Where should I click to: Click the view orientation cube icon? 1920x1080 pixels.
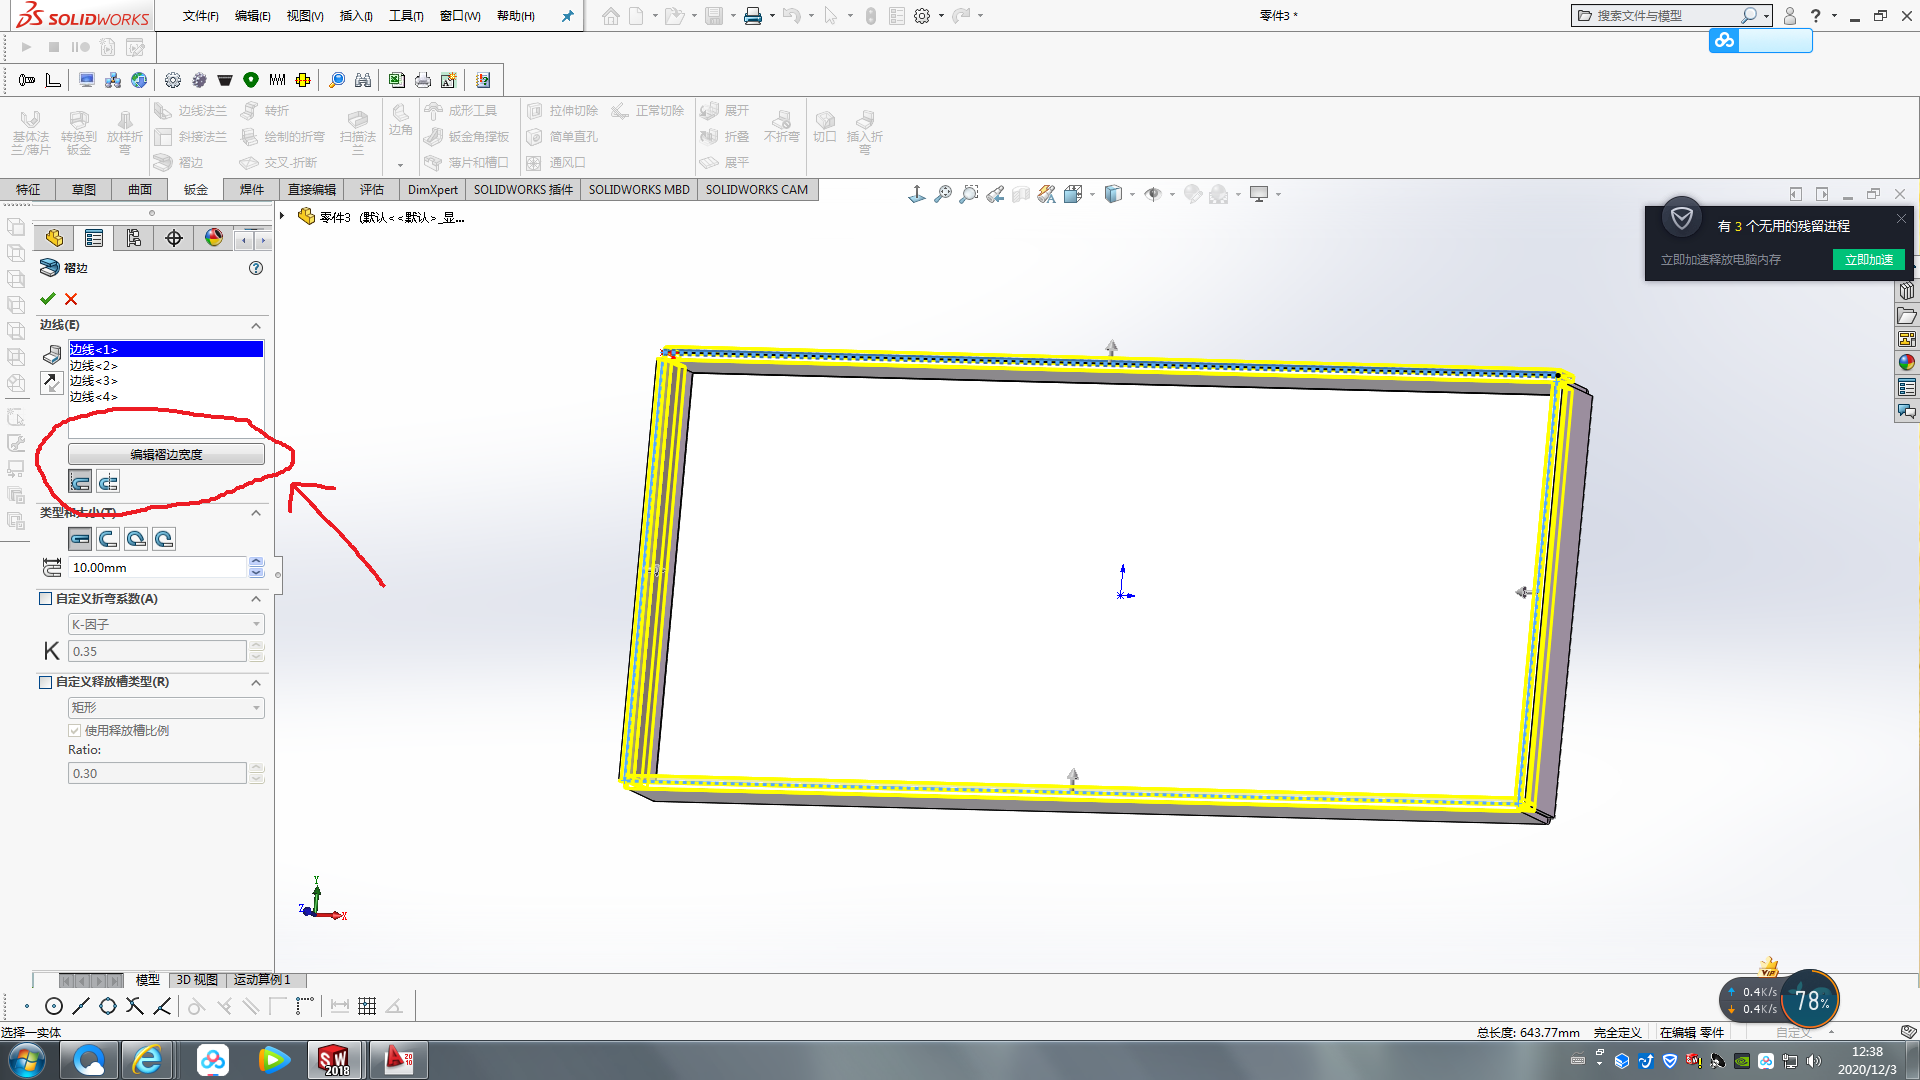tap(1073, 194)
